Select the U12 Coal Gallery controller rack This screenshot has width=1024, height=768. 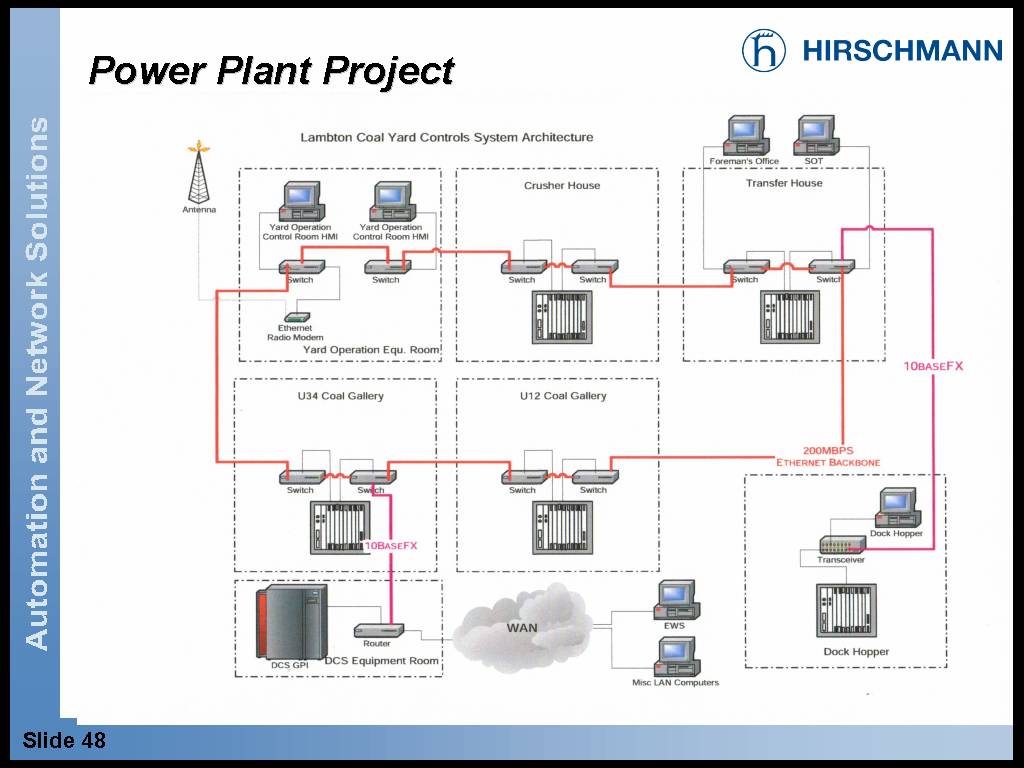pyautogui.click(x=557, y=527)
